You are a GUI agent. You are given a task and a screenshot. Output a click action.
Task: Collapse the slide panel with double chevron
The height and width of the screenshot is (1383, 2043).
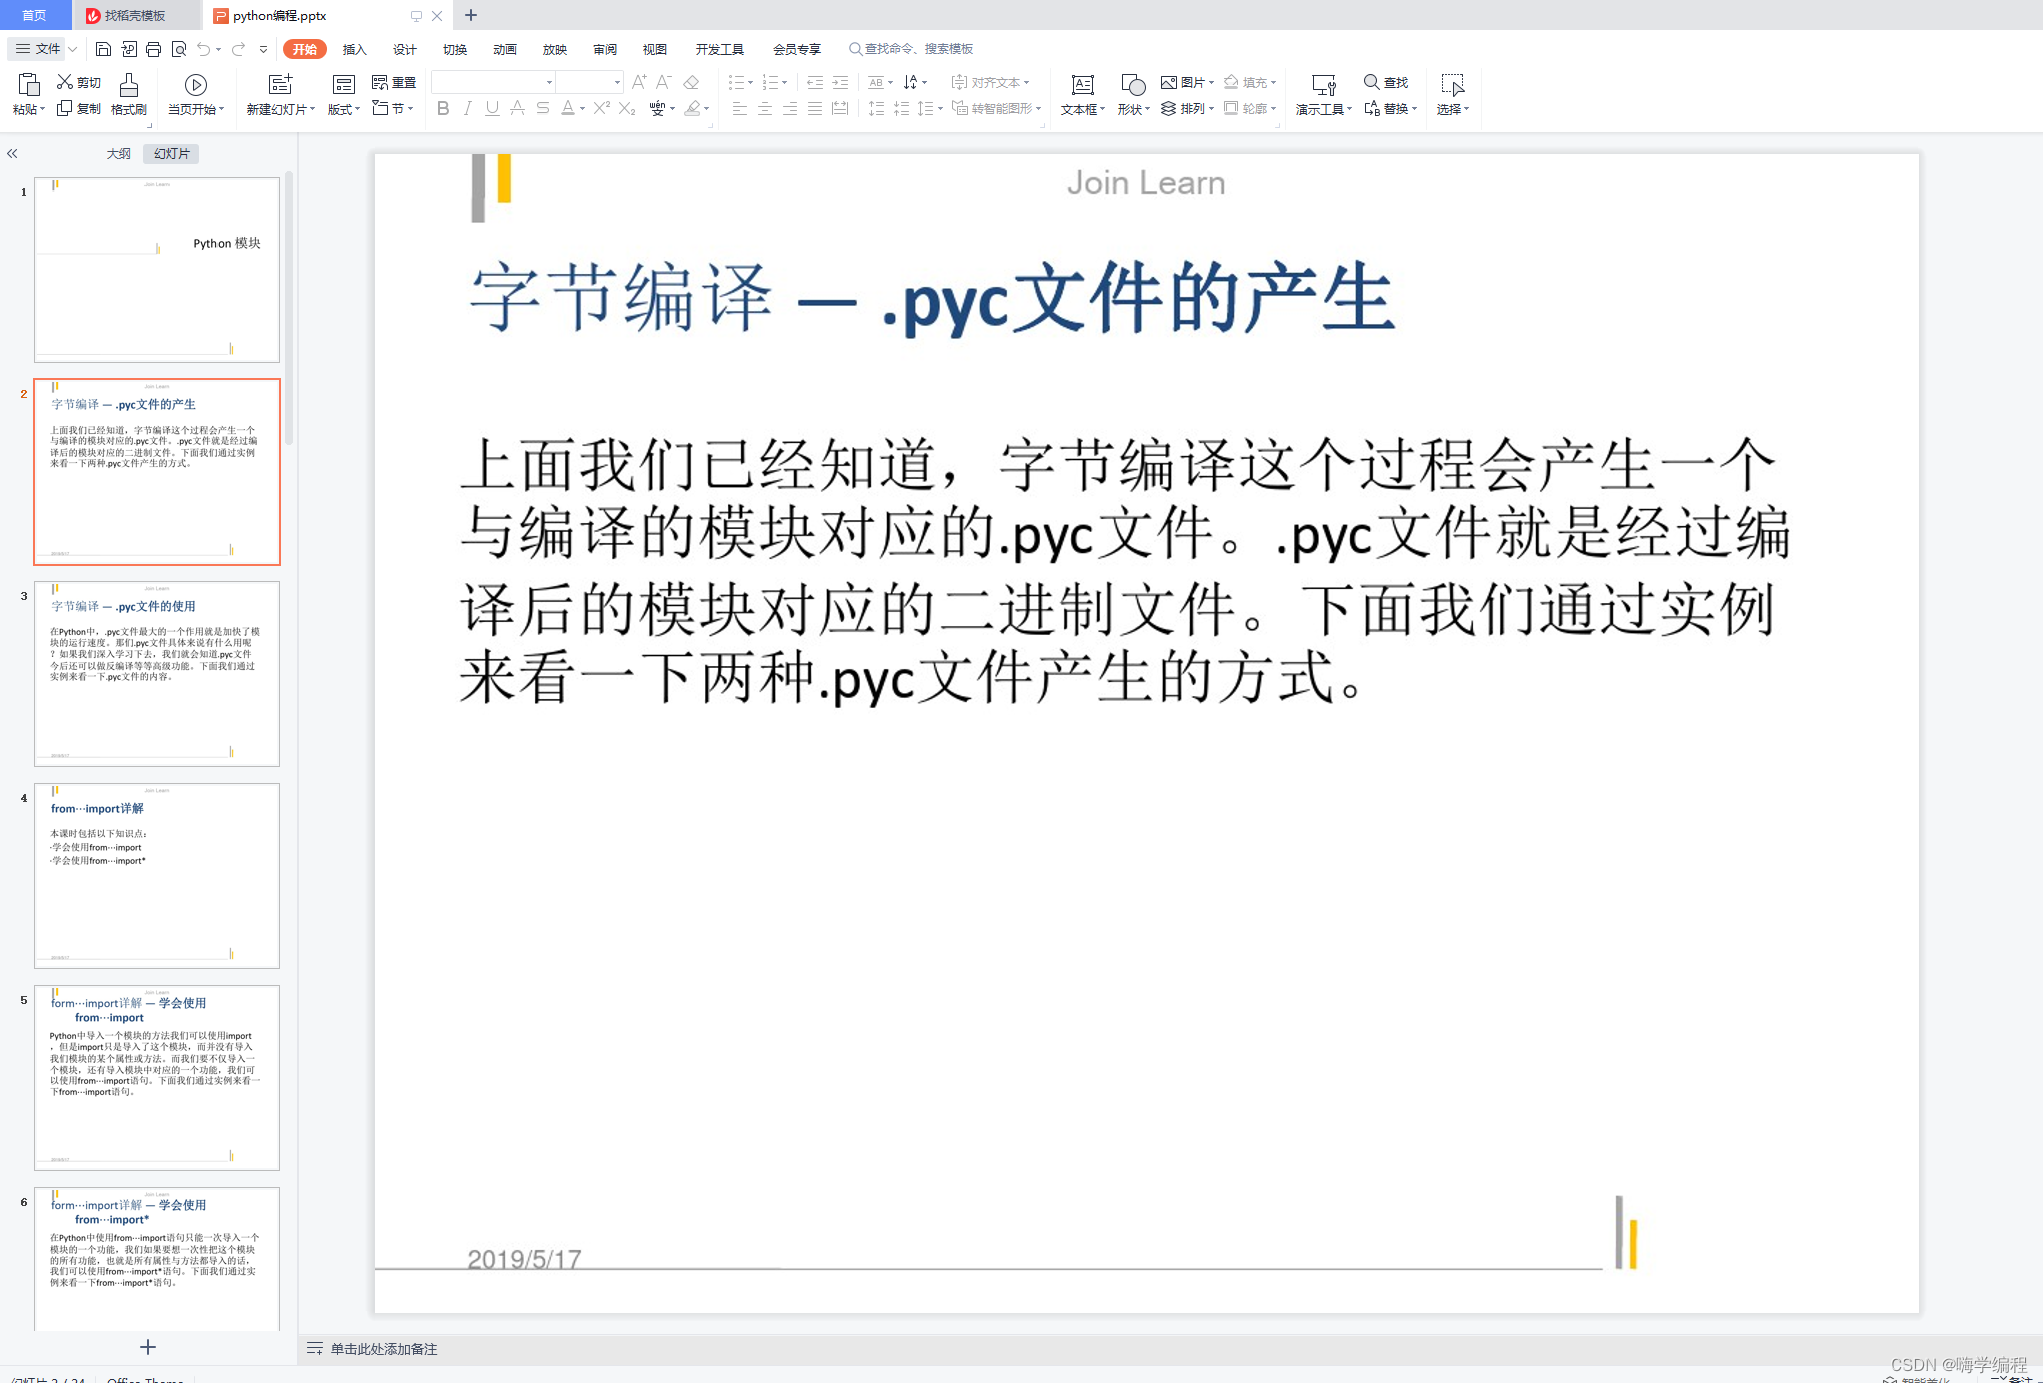[12, 154]
